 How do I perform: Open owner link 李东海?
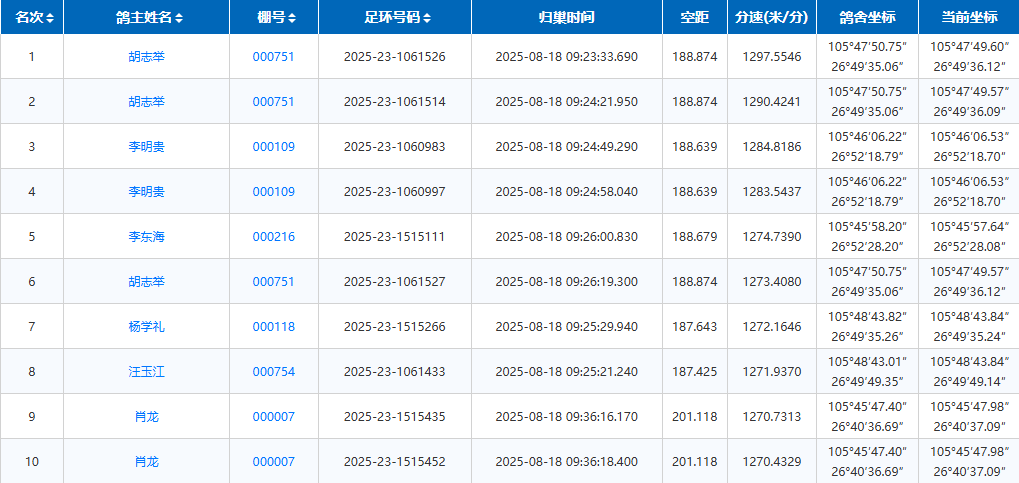pos(146,237)
